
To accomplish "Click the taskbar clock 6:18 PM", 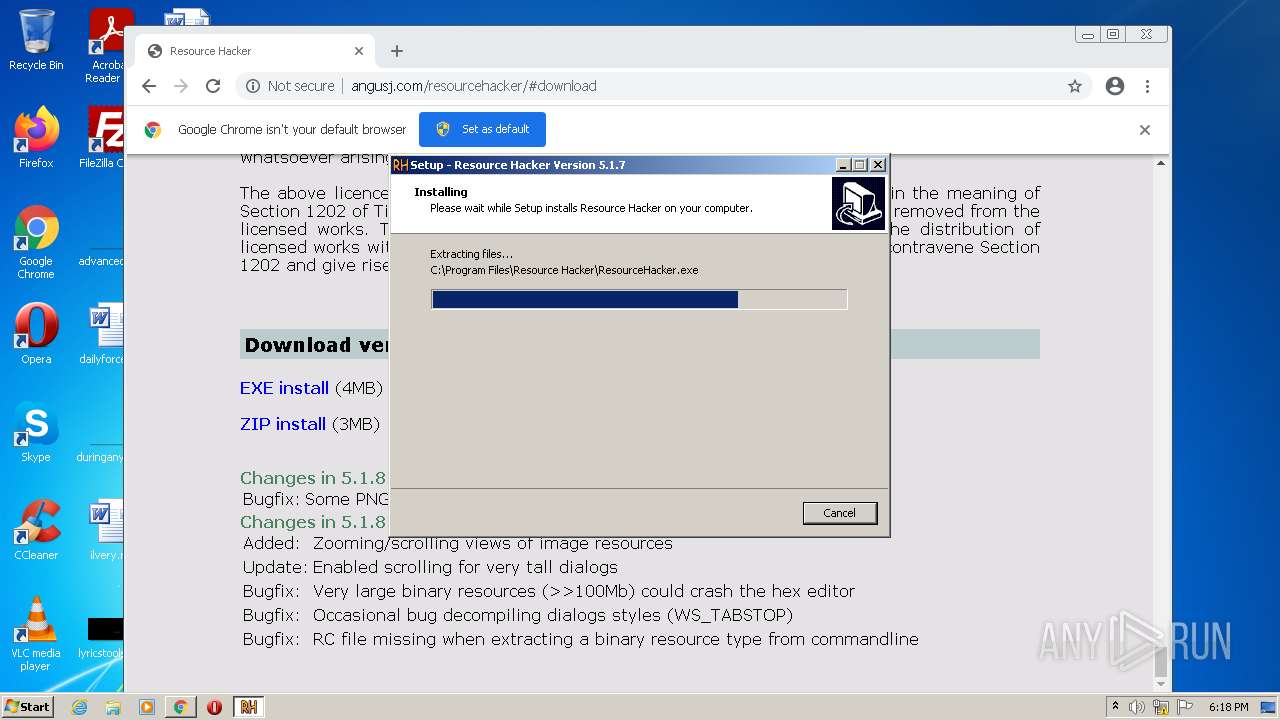I will pyautogui.click(x=1228, y=707).
